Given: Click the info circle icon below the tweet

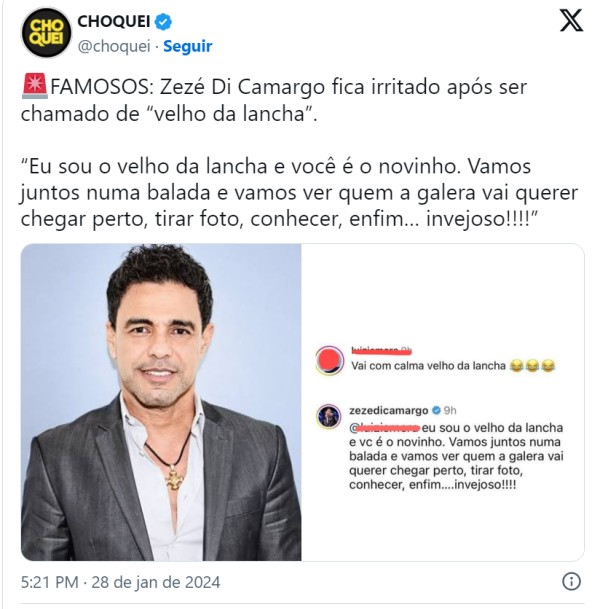Looking at the screenshot, I should [x=571, y=582].
